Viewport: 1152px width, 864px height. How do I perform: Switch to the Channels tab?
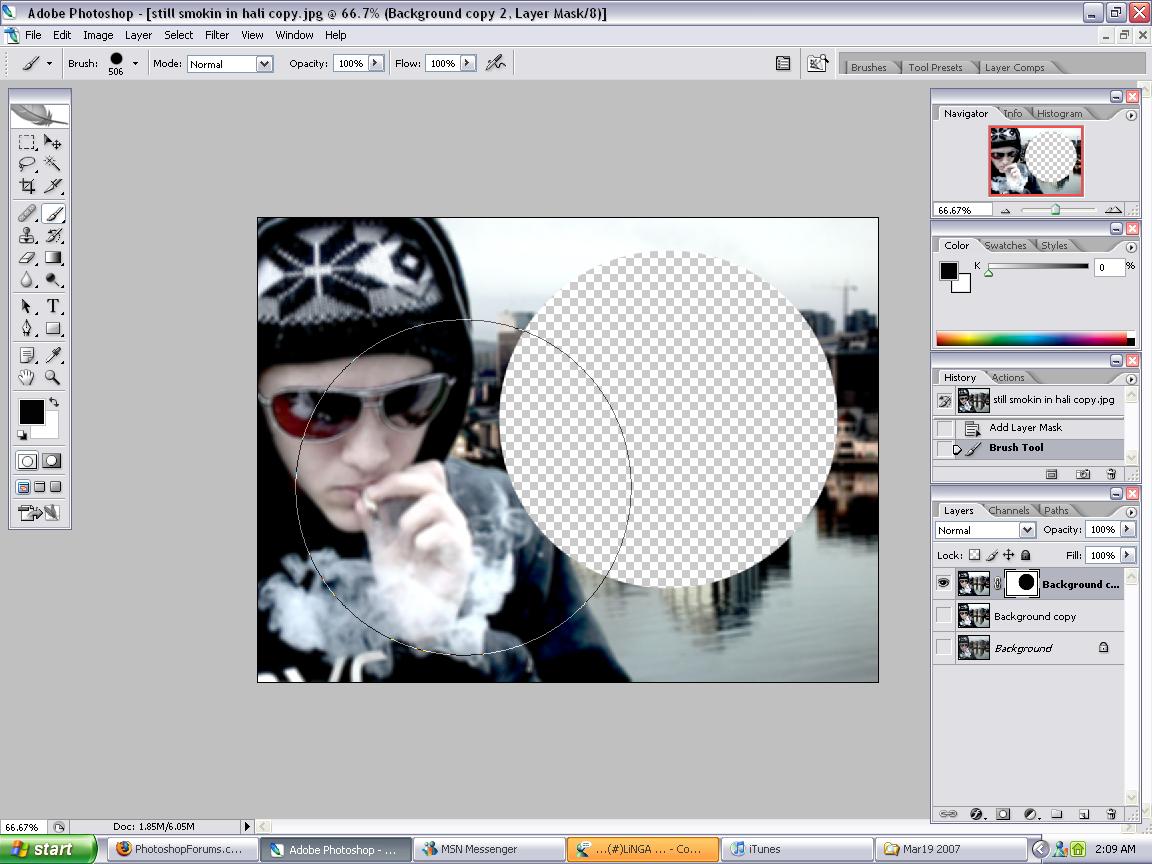[1010, 510]
